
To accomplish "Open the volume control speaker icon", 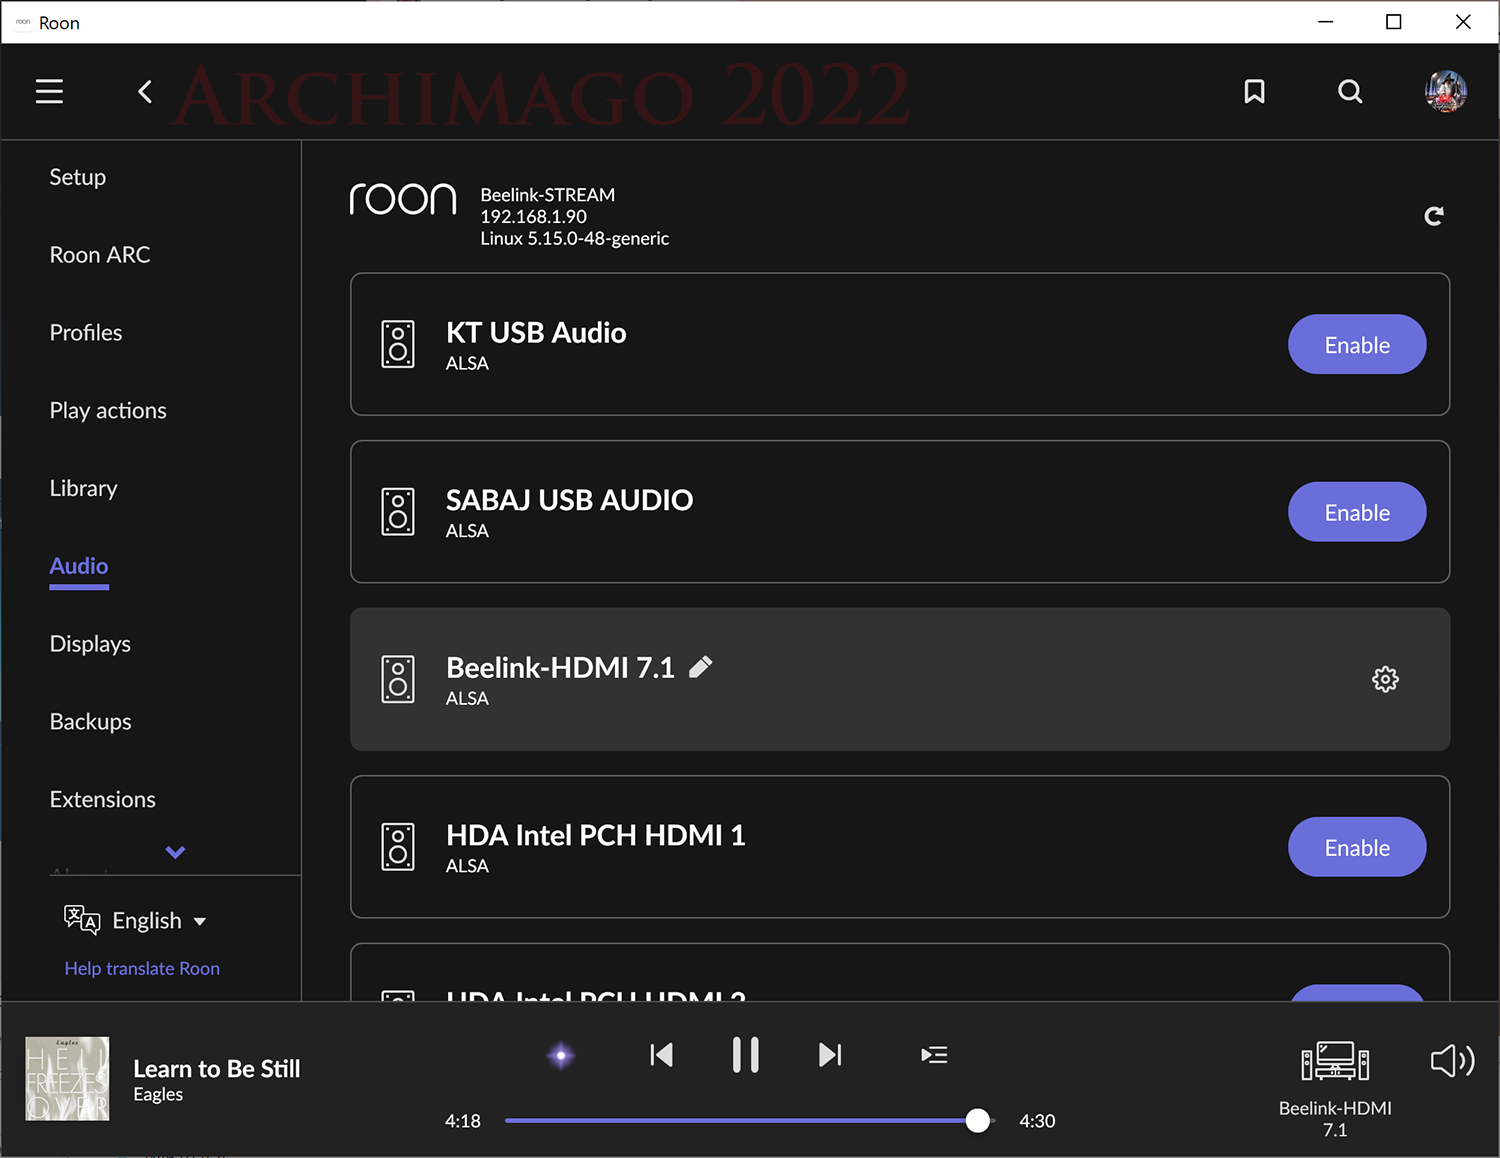I will click(1452, 1060).
